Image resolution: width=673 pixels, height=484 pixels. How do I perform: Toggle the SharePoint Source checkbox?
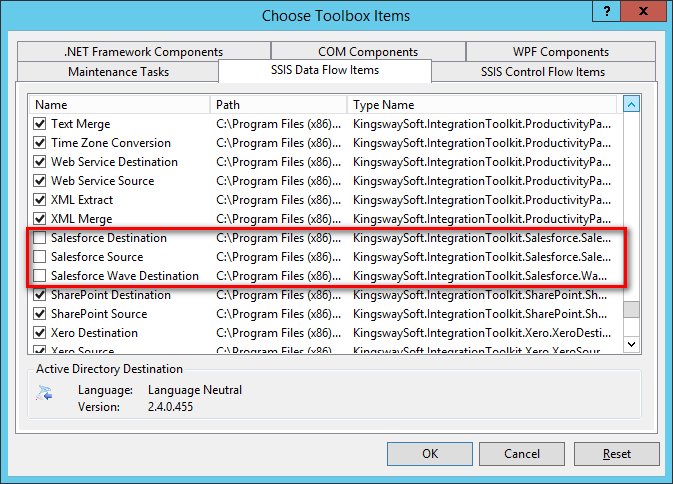[x=39, y=314]
